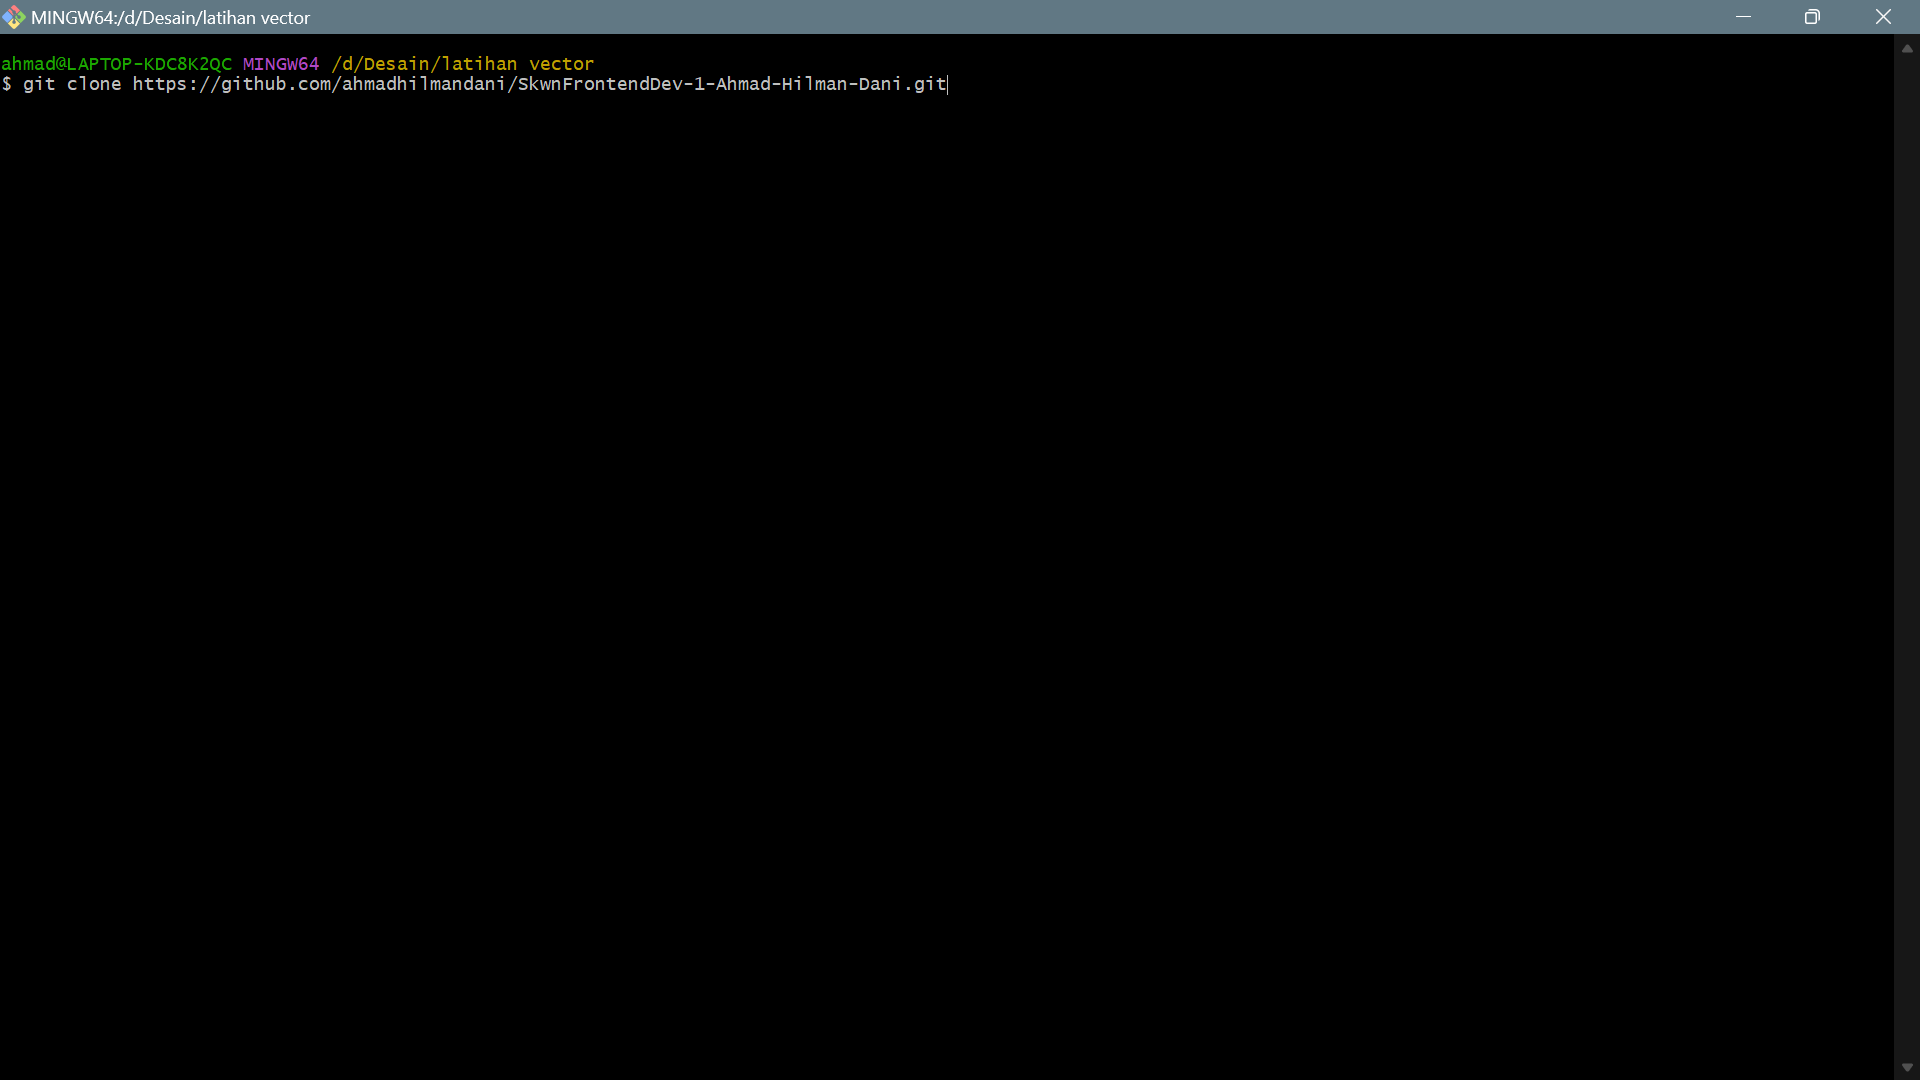Click the scrollbar up arrow
The width and height of the screenshot is (1920, 1080).
1906,48
